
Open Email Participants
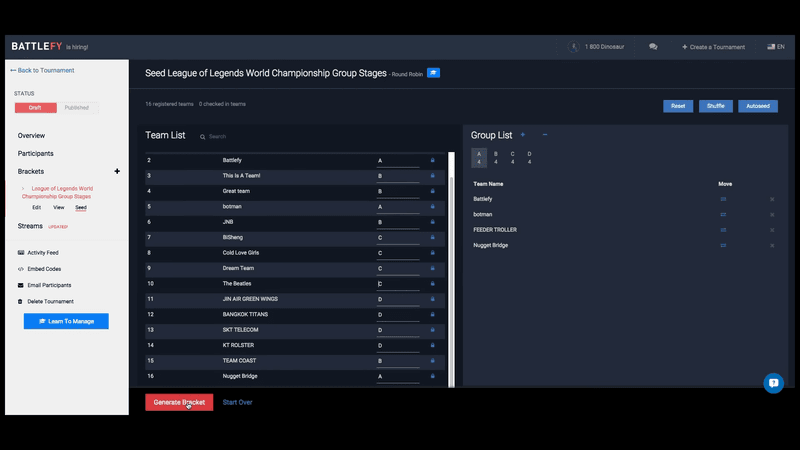(44, 285)
